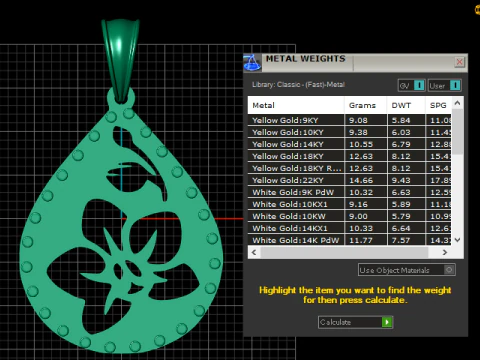Click the 12.63 grams for Yellow Gold:18KY
Image resolution: width=480 pixels, height=360 pixels.
361,156
